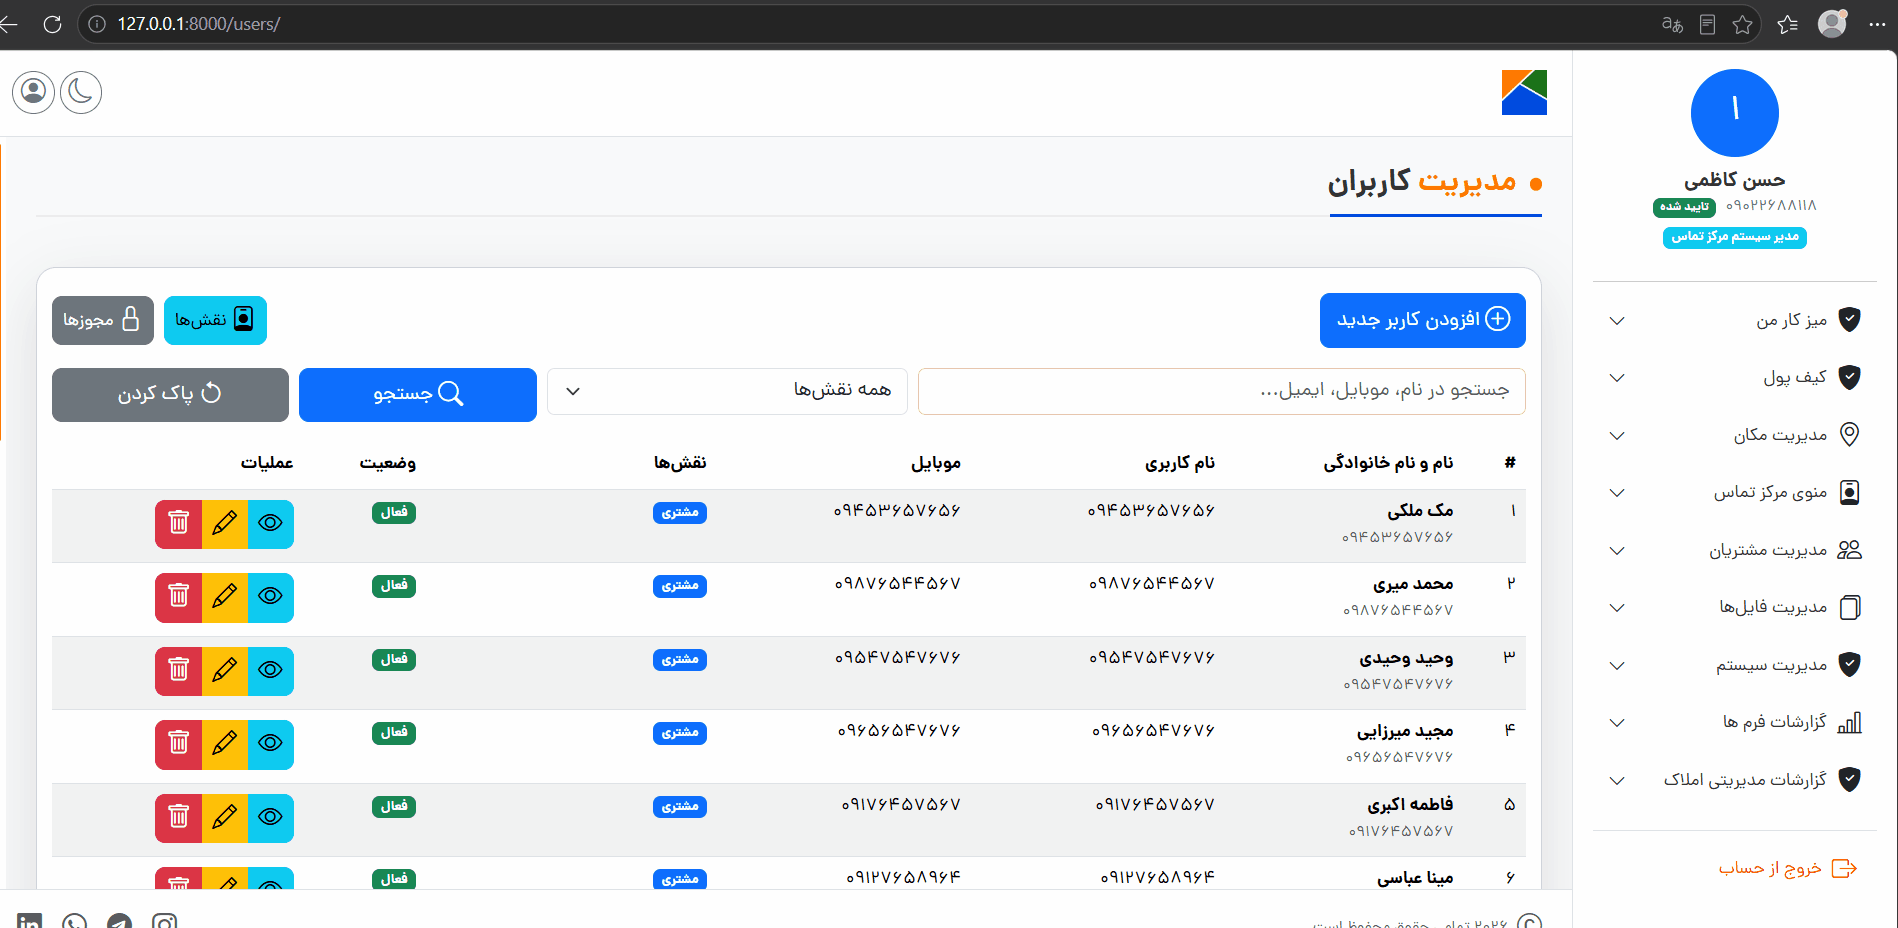Edit user فاطمه اکبری with the pencil icon
Image resolution: width=1898 pixels, height=928 pixels.
pyautogui.click(x=224, y=818)
